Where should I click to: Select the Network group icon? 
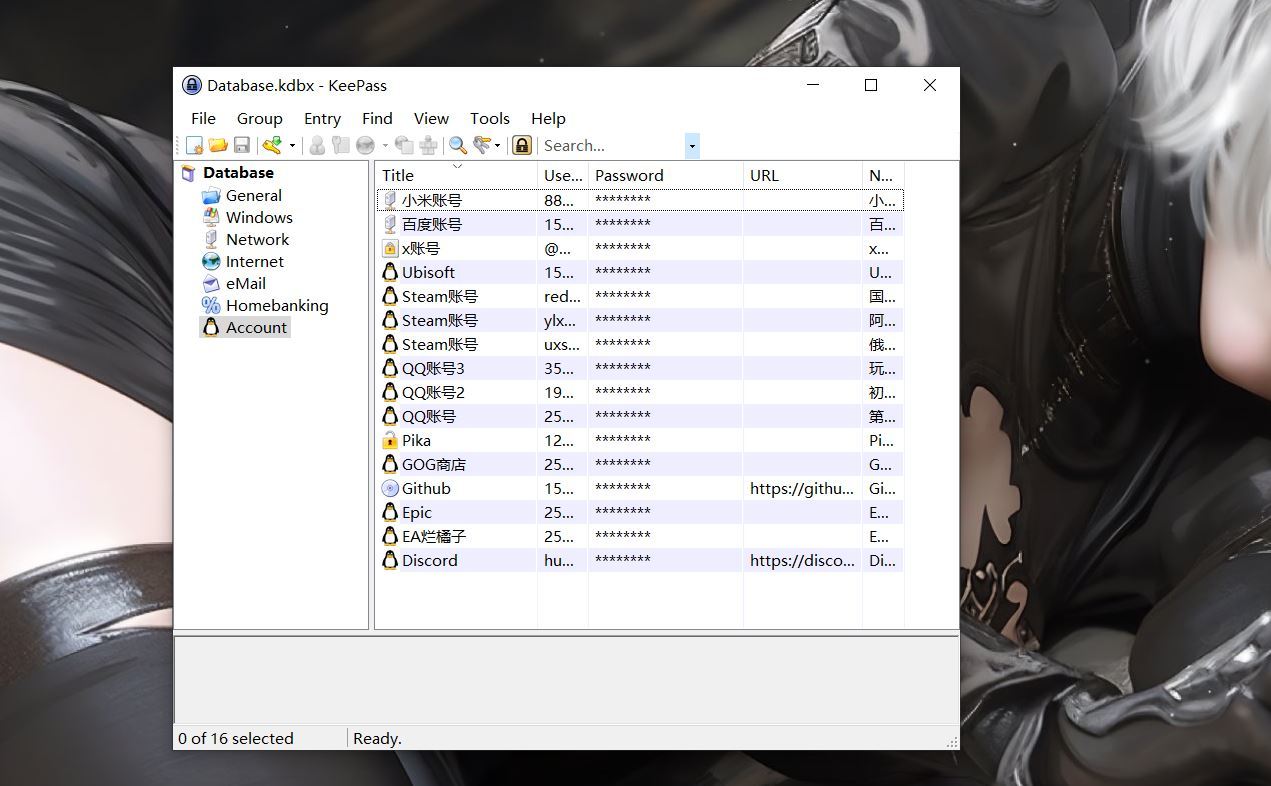[211, 240]
